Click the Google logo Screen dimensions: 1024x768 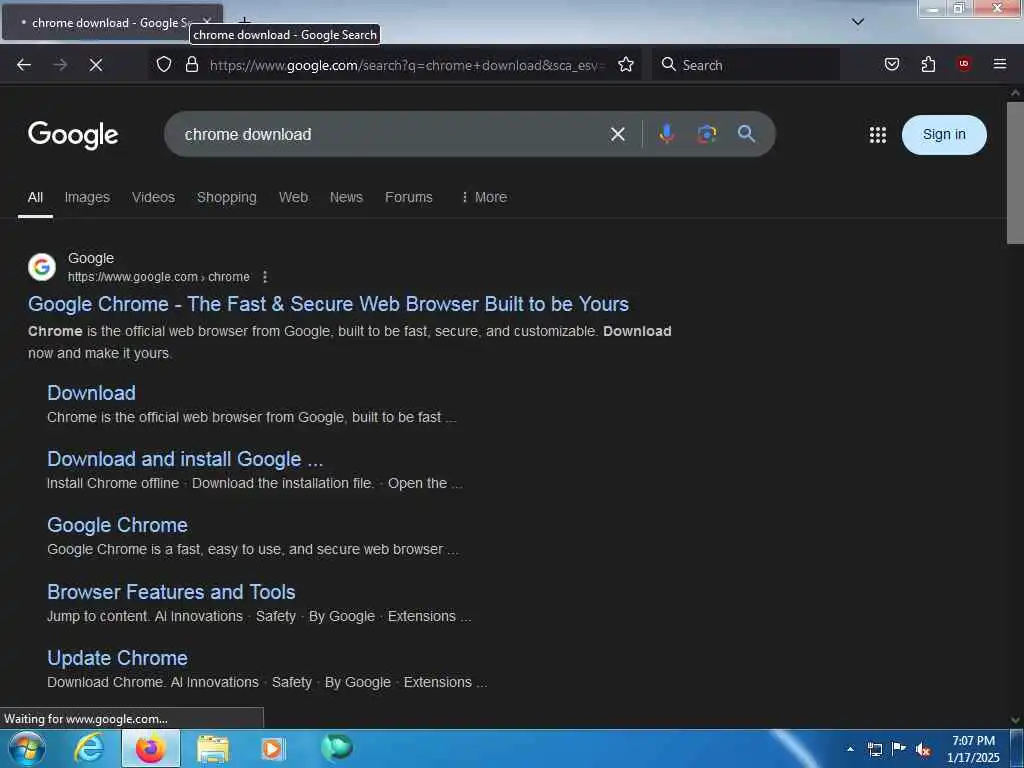73,135
